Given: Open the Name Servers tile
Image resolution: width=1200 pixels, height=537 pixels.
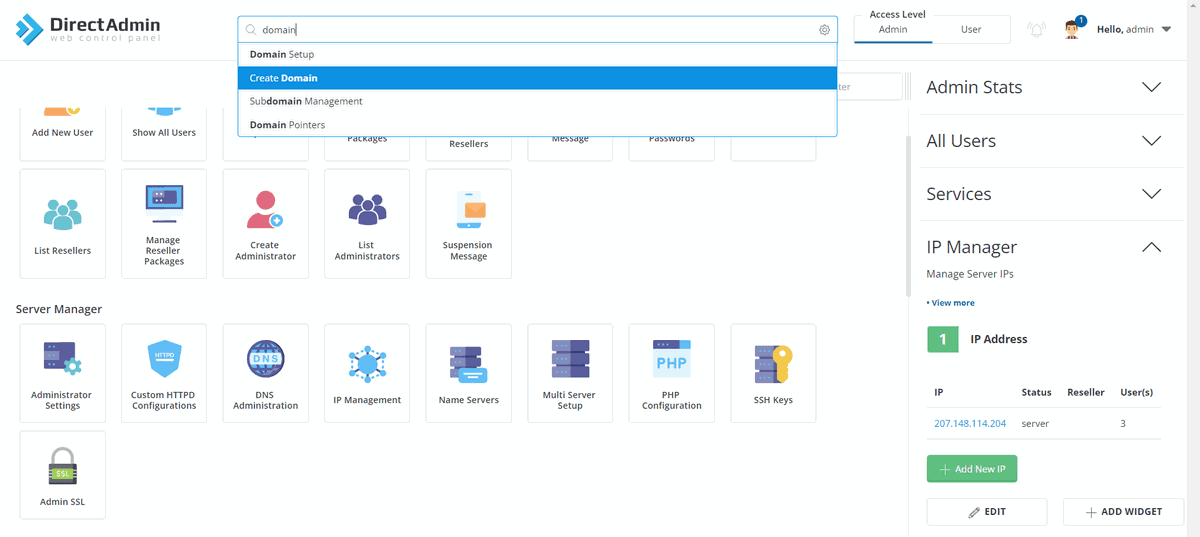Looking at the screenshot, I should [468, 373].
